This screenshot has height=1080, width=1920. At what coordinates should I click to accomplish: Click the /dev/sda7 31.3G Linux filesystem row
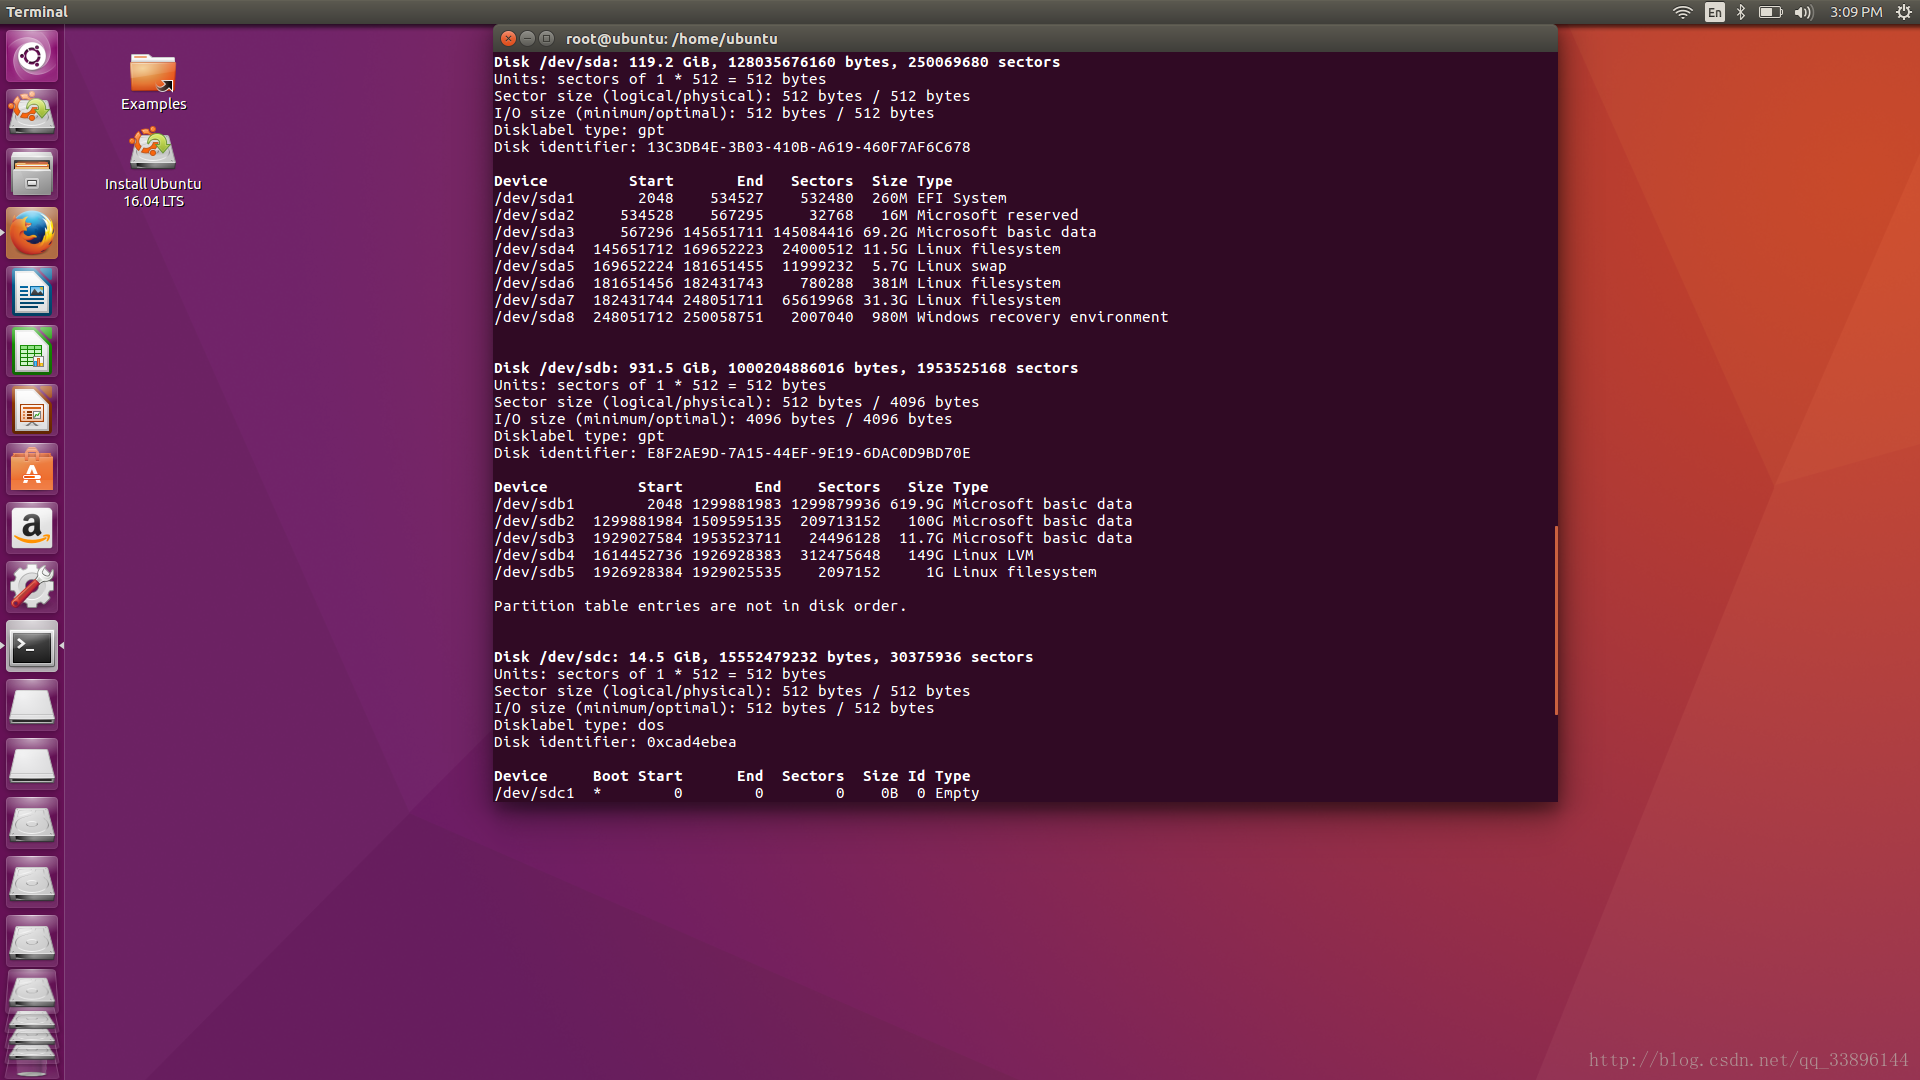(x=777, y=300)
